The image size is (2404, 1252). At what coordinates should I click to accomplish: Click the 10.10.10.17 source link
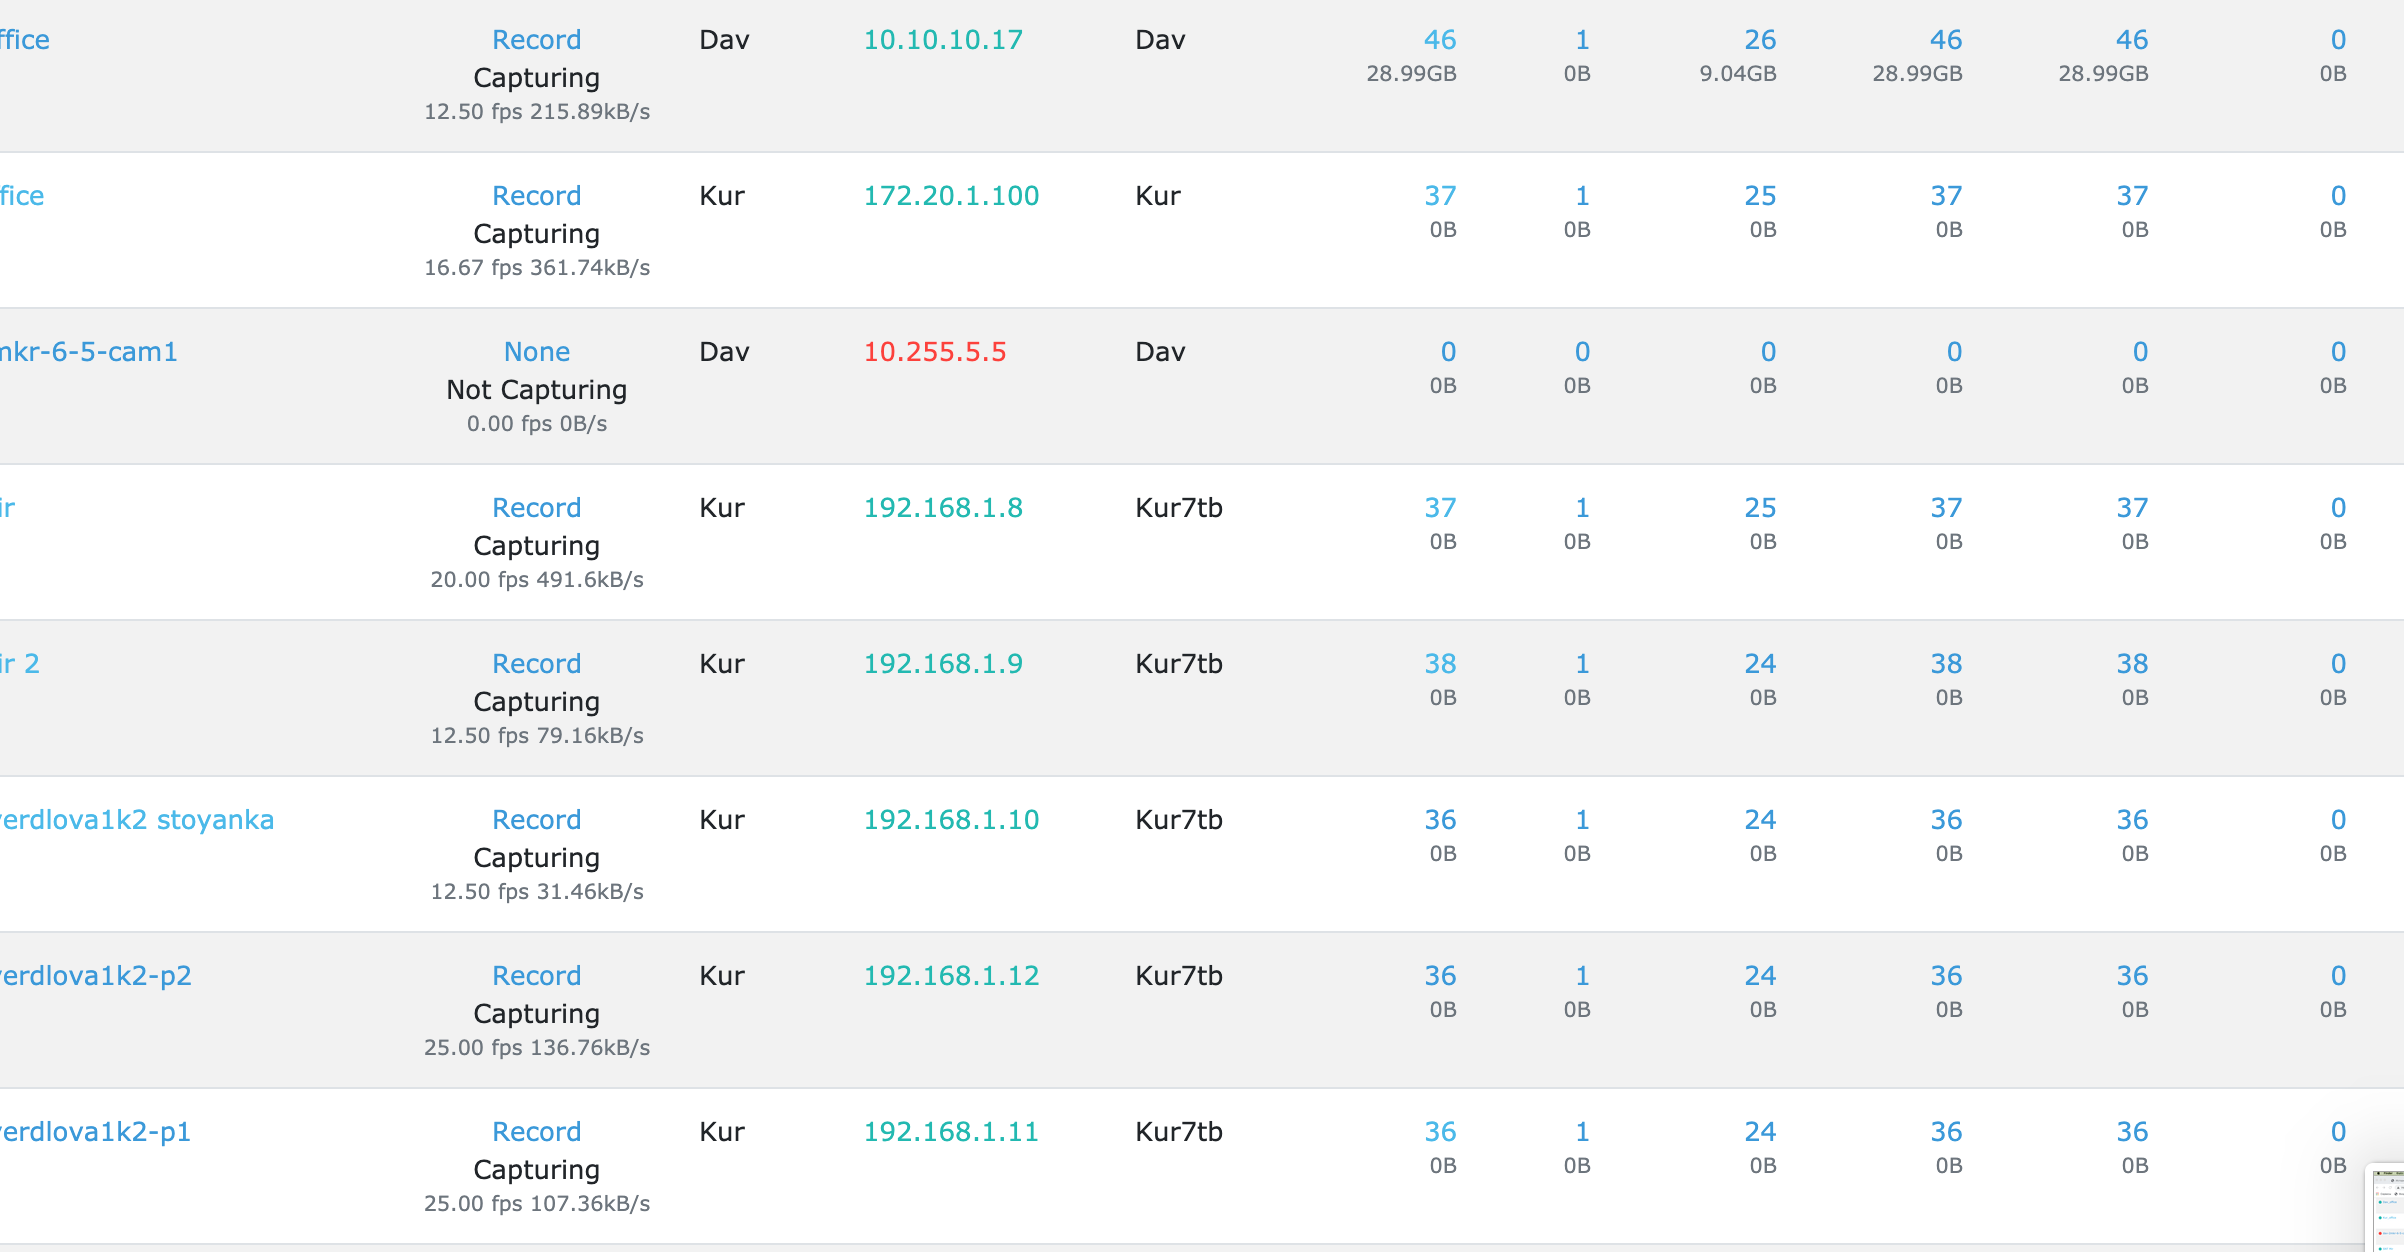pyautogui.click(x=942, y=40)
